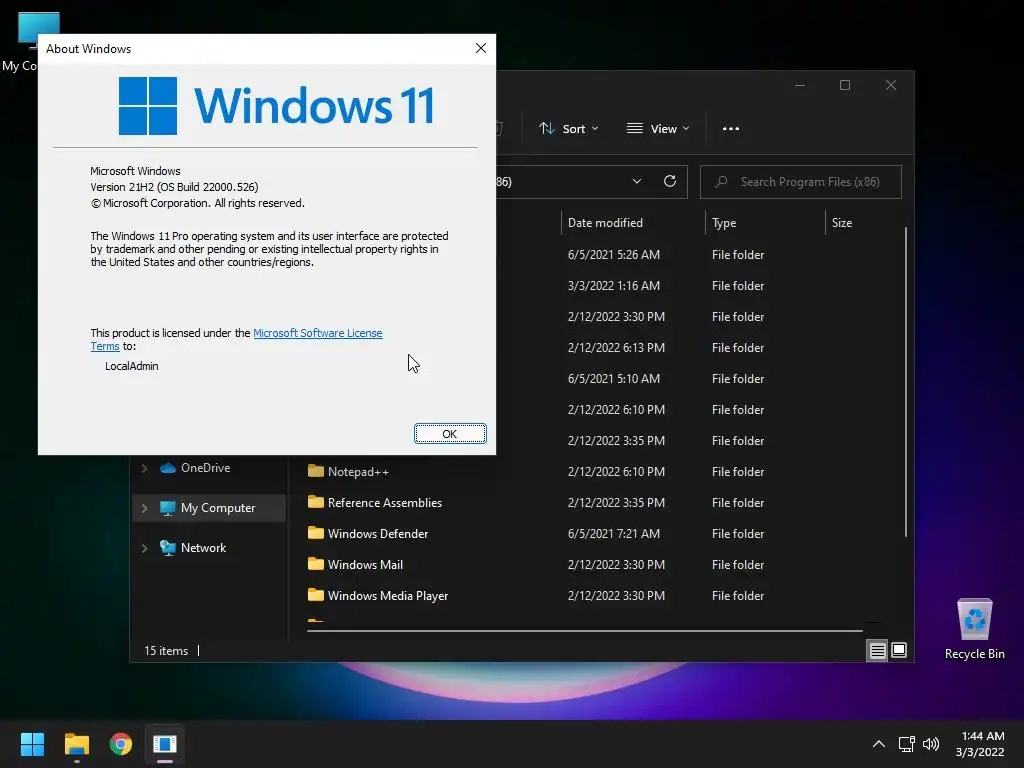Click the 6/5/2021 5:10 AM date cell
The width and height of the screenshot is (1024, 768).
coord(614,379)
